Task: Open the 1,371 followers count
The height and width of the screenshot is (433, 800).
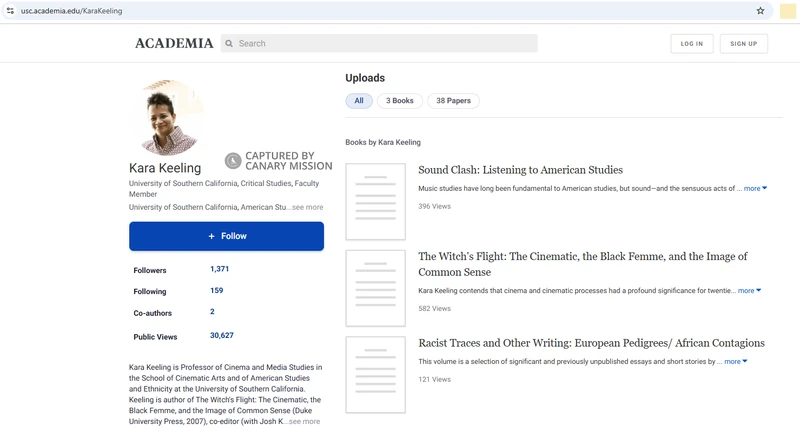Action: pyautogui.click(x=219, y=269)
